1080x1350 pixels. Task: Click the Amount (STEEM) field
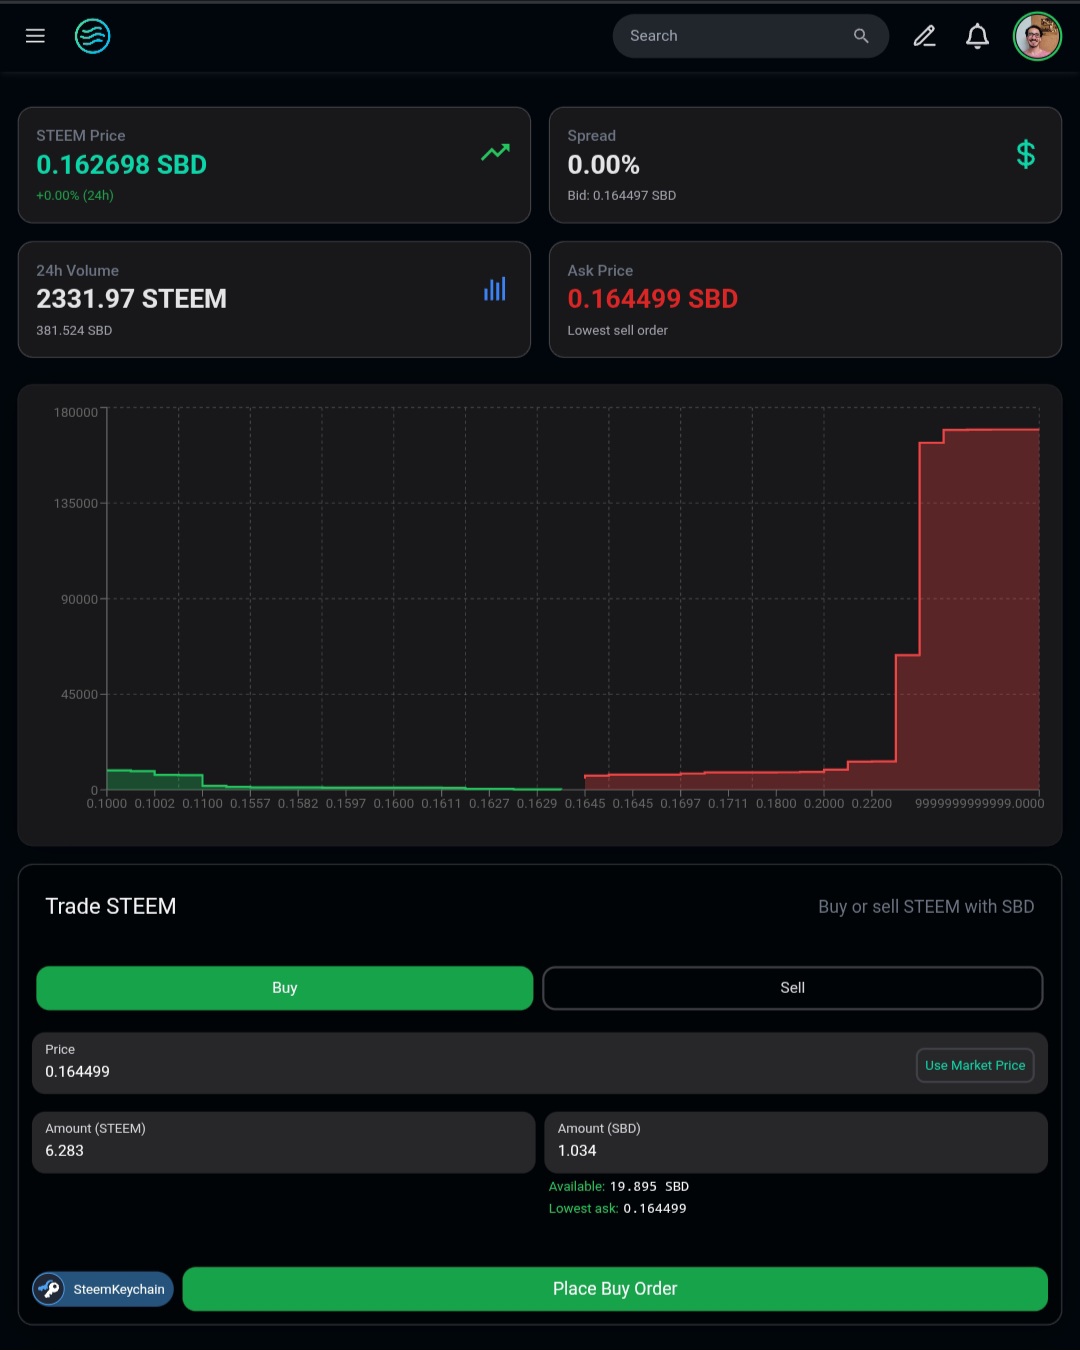pyautogui.click(x=284, y=1142)
